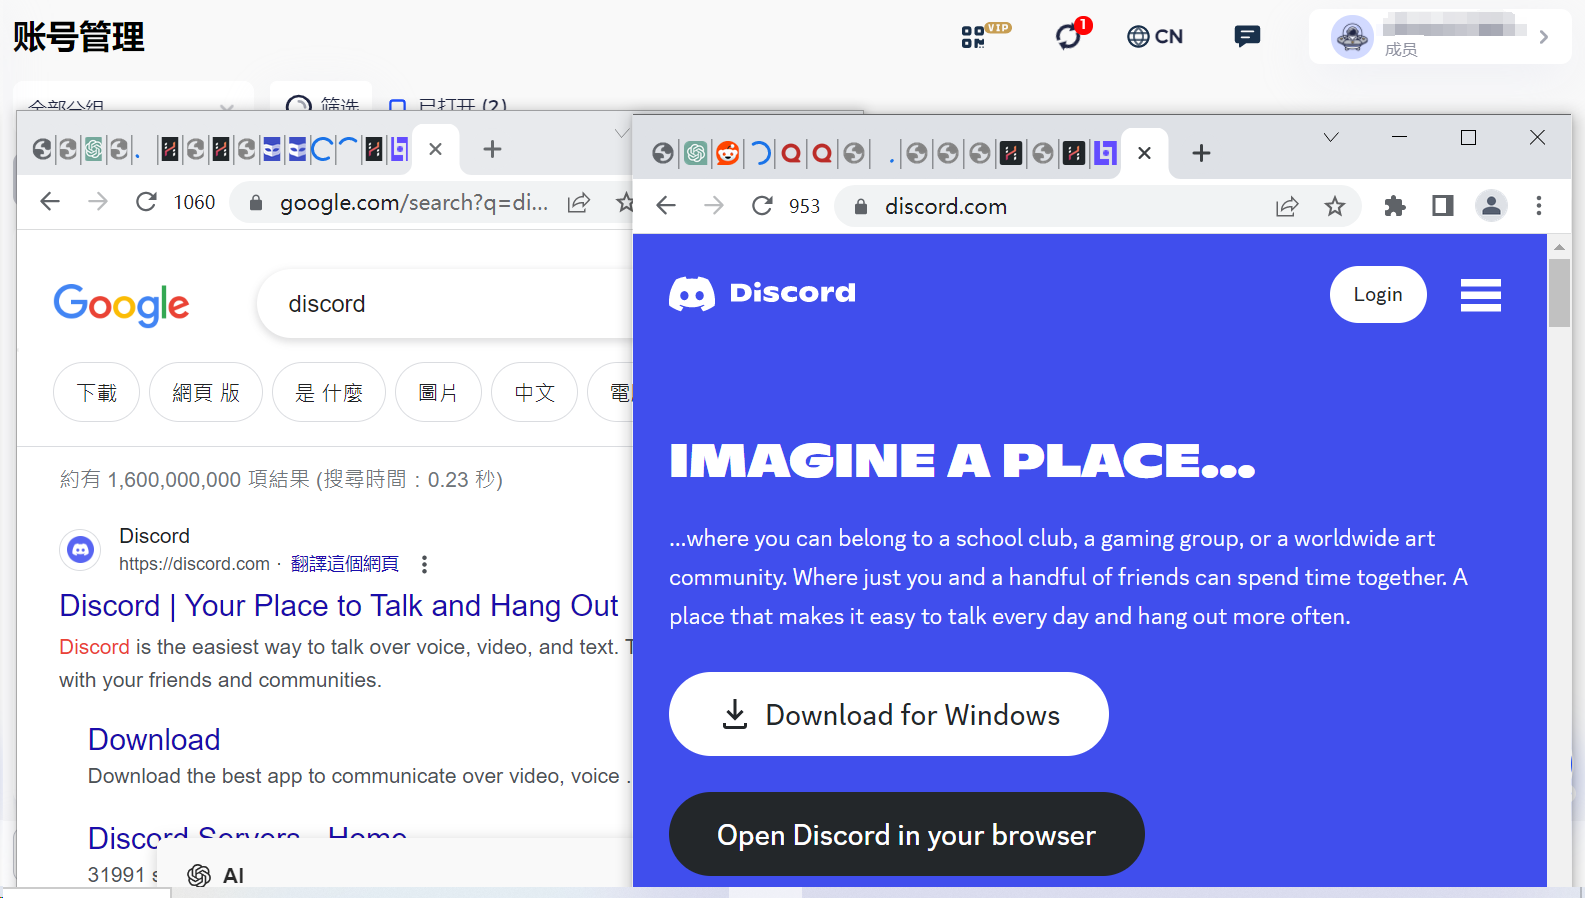Switch to ChatGPT tab in Discord window
Viewport: 1585px width, 898px height.
pyautogui.click(x=696, y=153)
